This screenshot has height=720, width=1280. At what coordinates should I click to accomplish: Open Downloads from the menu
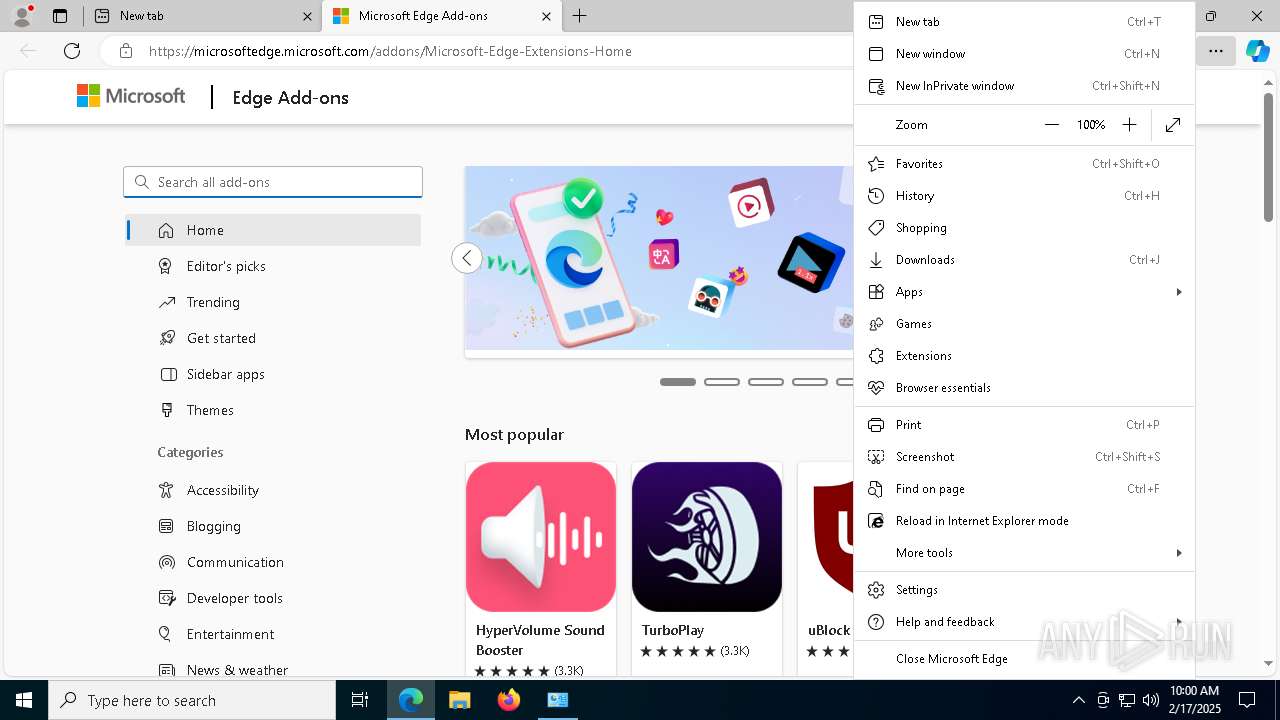pyautogui.click(x=1025, y=260)
